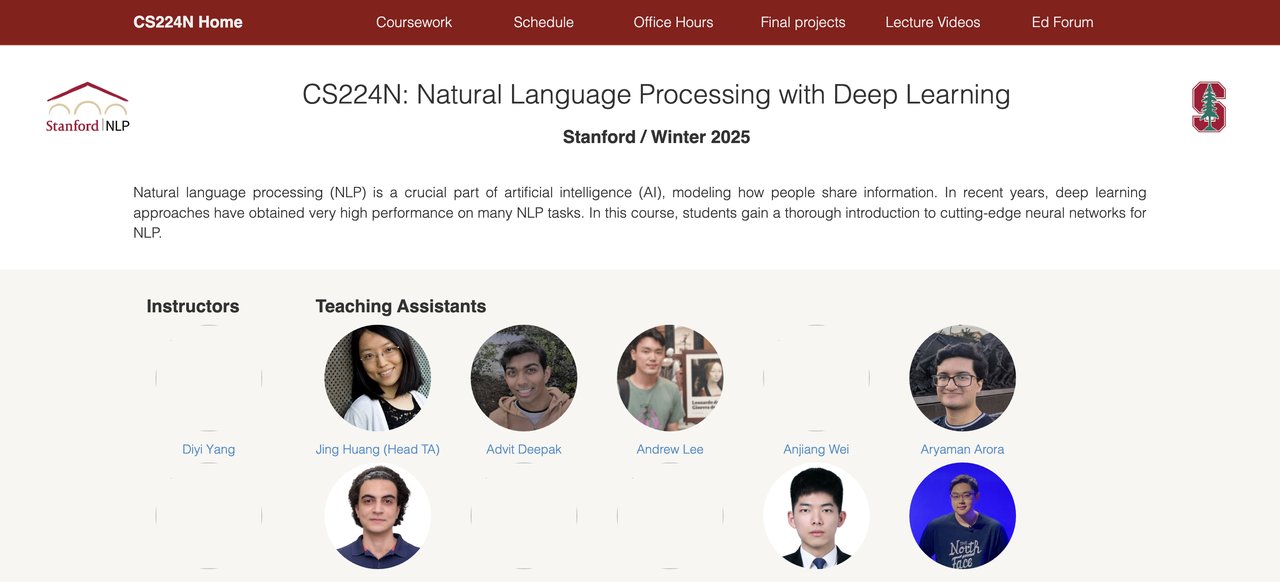
Task: Click the Diyi Yang instructor link
Action: (209, 450)
